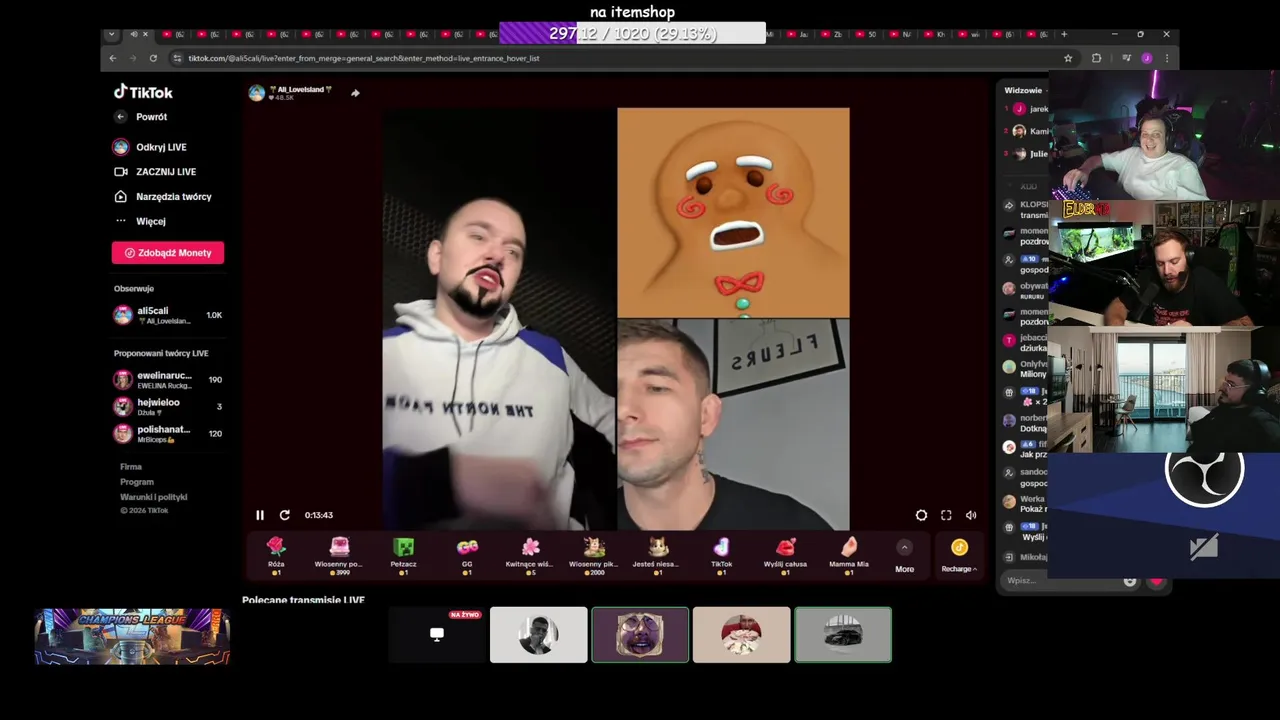Open the Ali_LoveIsland streamer avatar
Image resolution: width=1280 pixels, height=720 pixels.
point(257,93)
